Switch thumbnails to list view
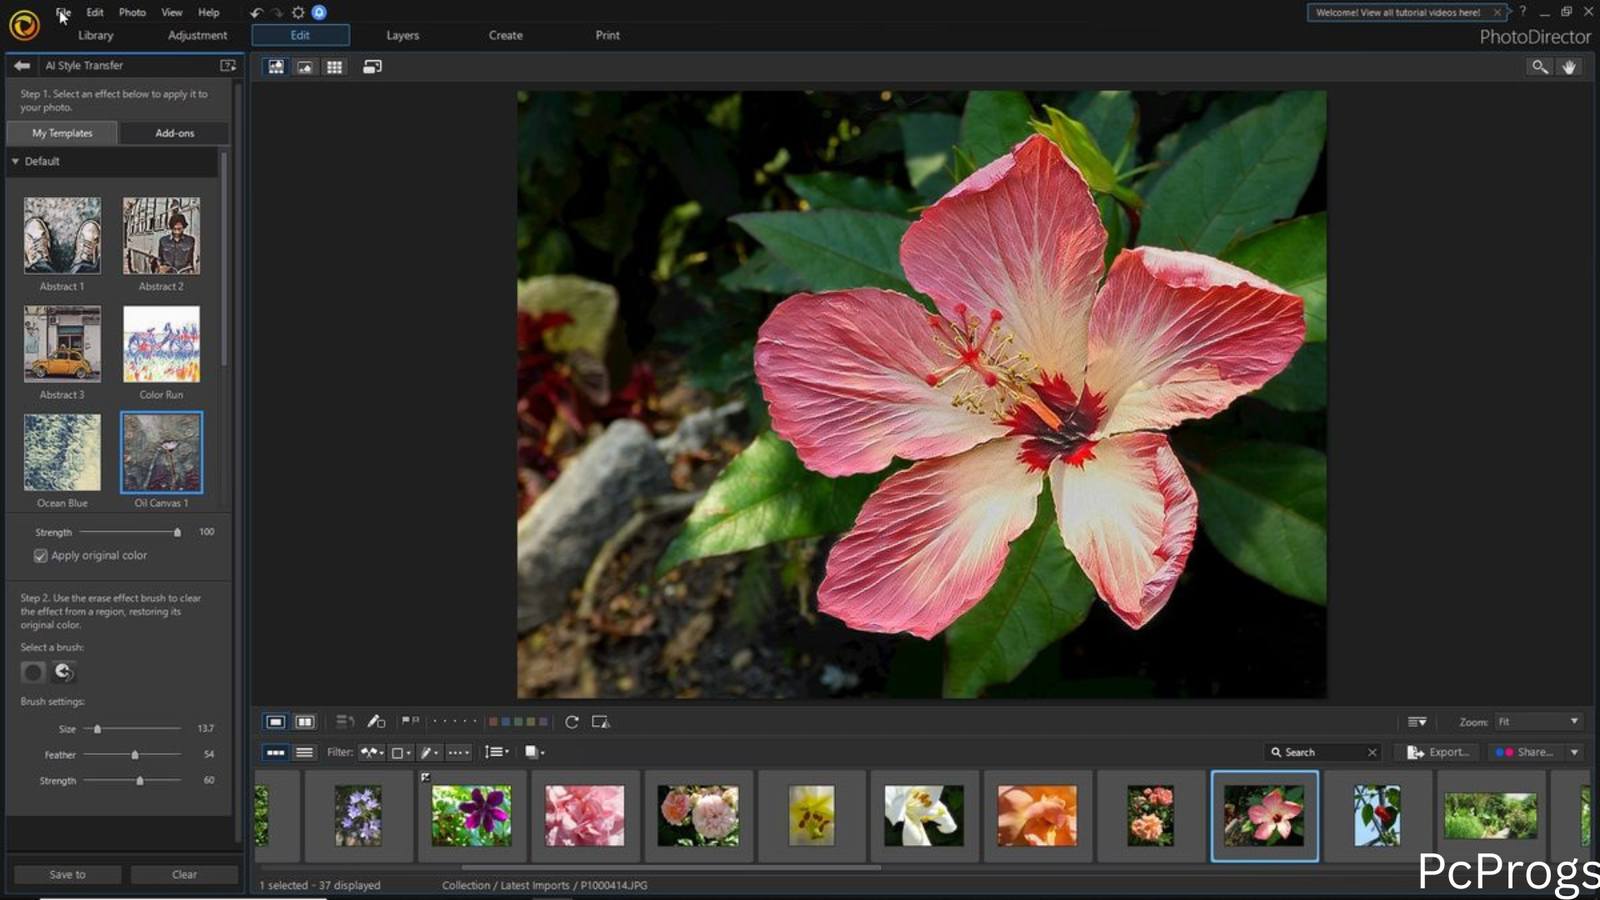This screenshot has width=1600, height=900. 305,752
